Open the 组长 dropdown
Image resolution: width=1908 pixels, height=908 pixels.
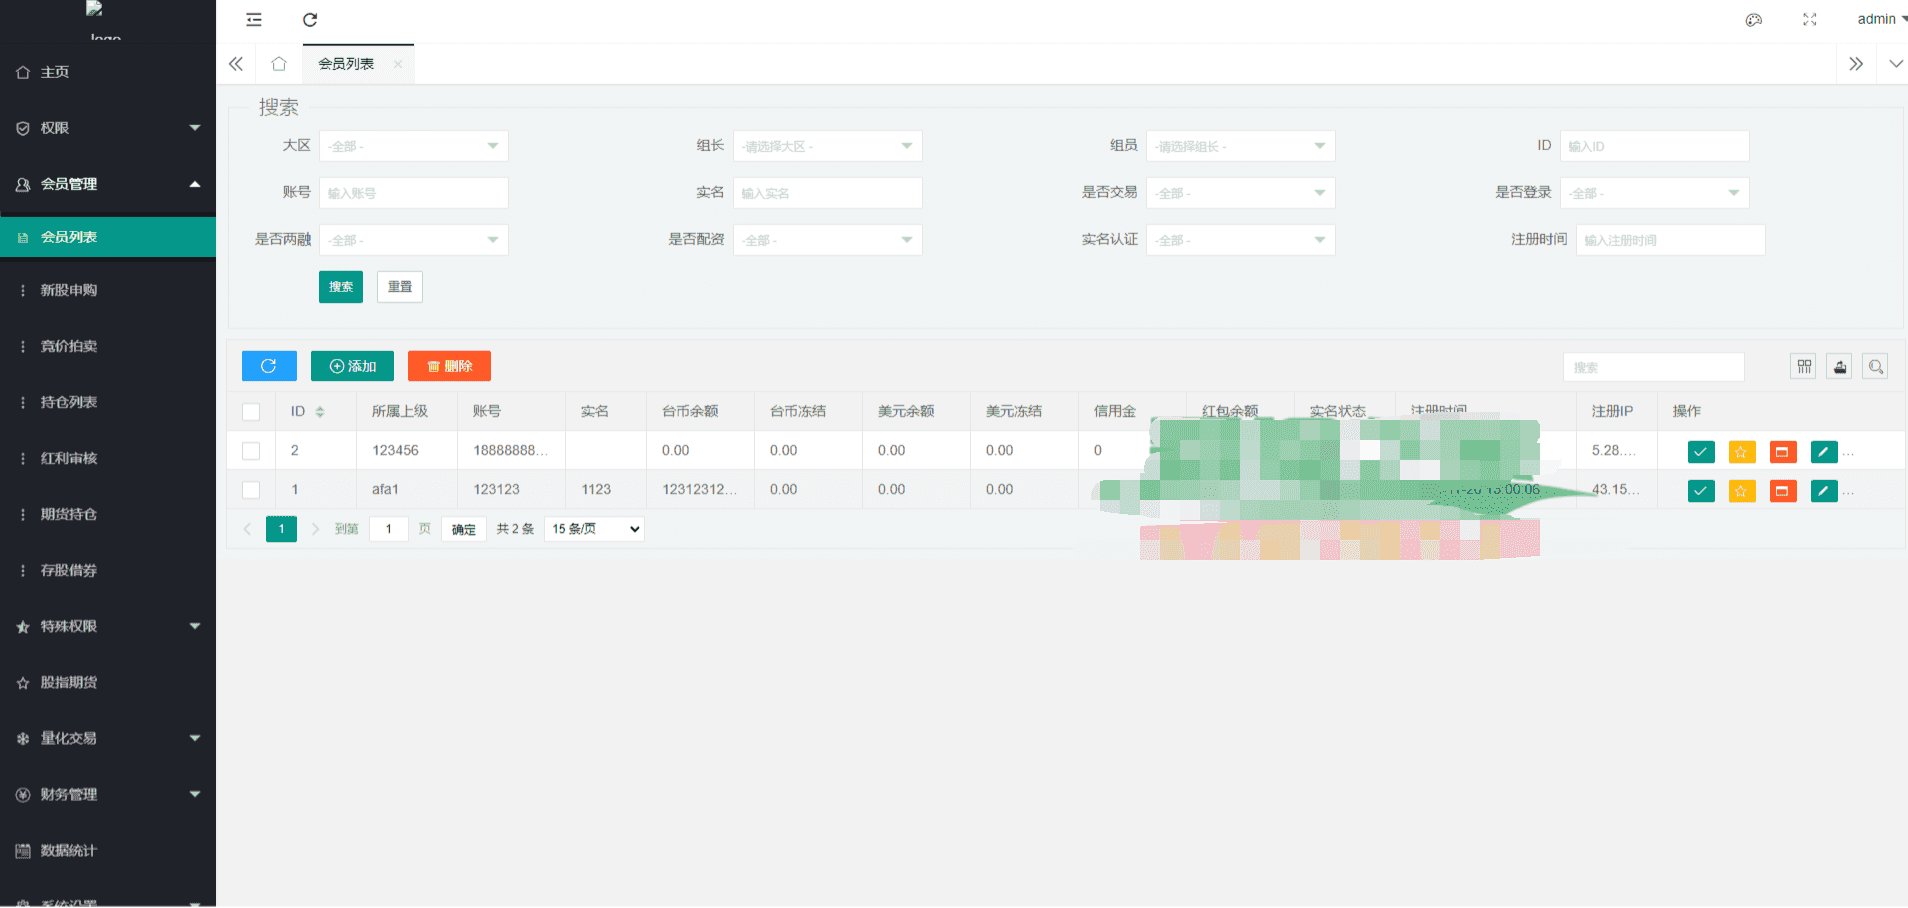pos(828,146)
